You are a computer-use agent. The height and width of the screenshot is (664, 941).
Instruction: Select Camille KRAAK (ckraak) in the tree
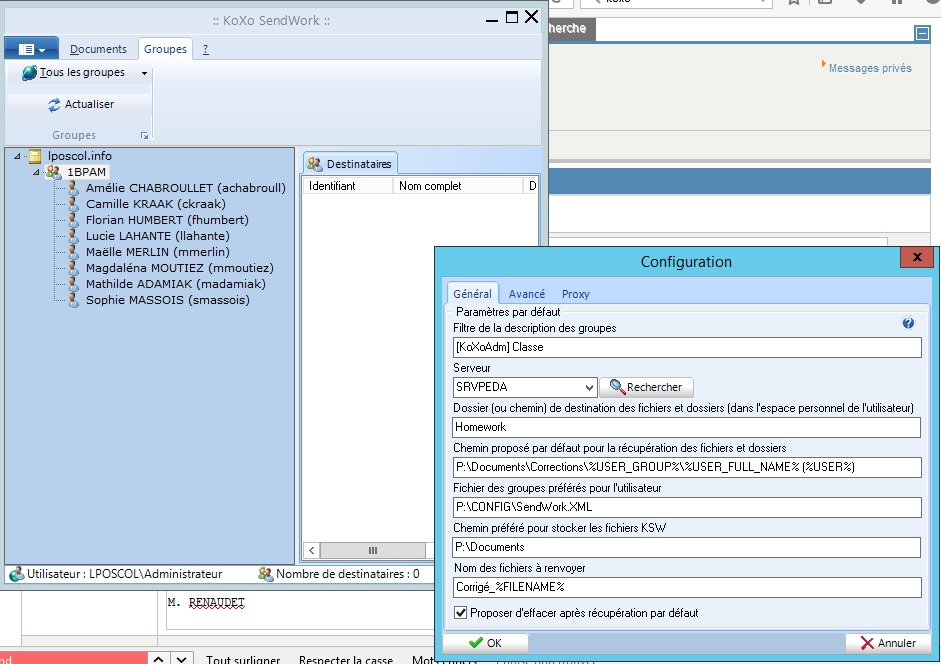click(155, 204)
